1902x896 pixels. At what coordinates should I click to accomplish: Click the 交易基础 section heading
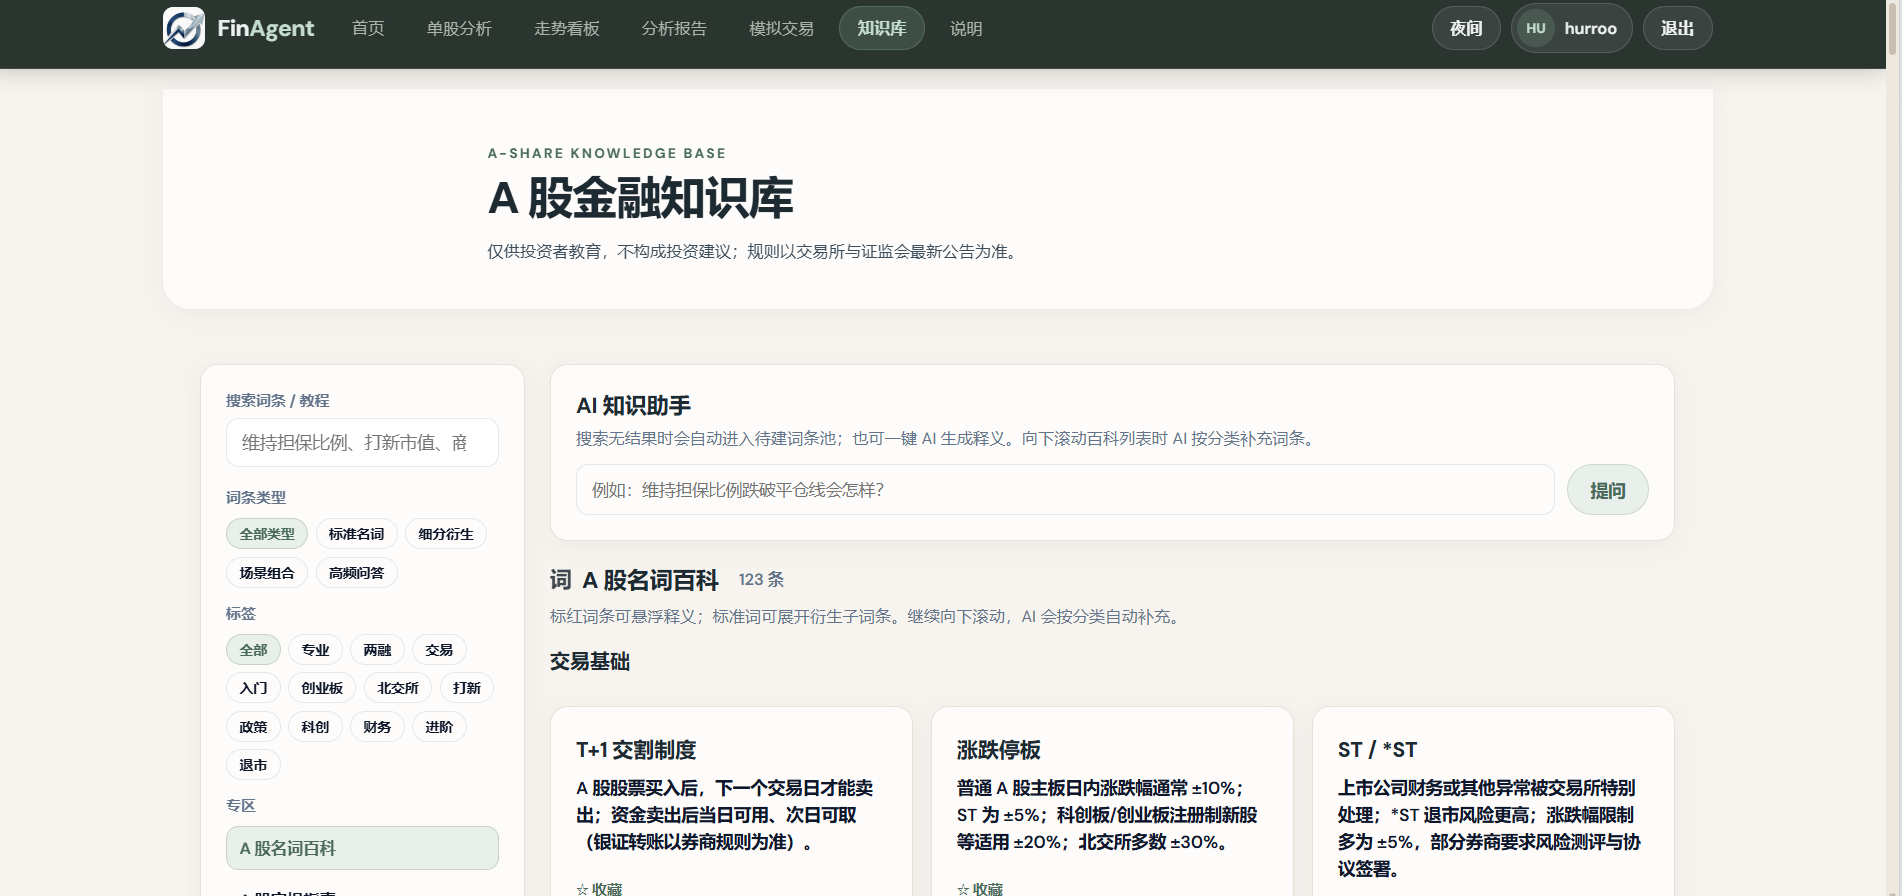[590, 662]
